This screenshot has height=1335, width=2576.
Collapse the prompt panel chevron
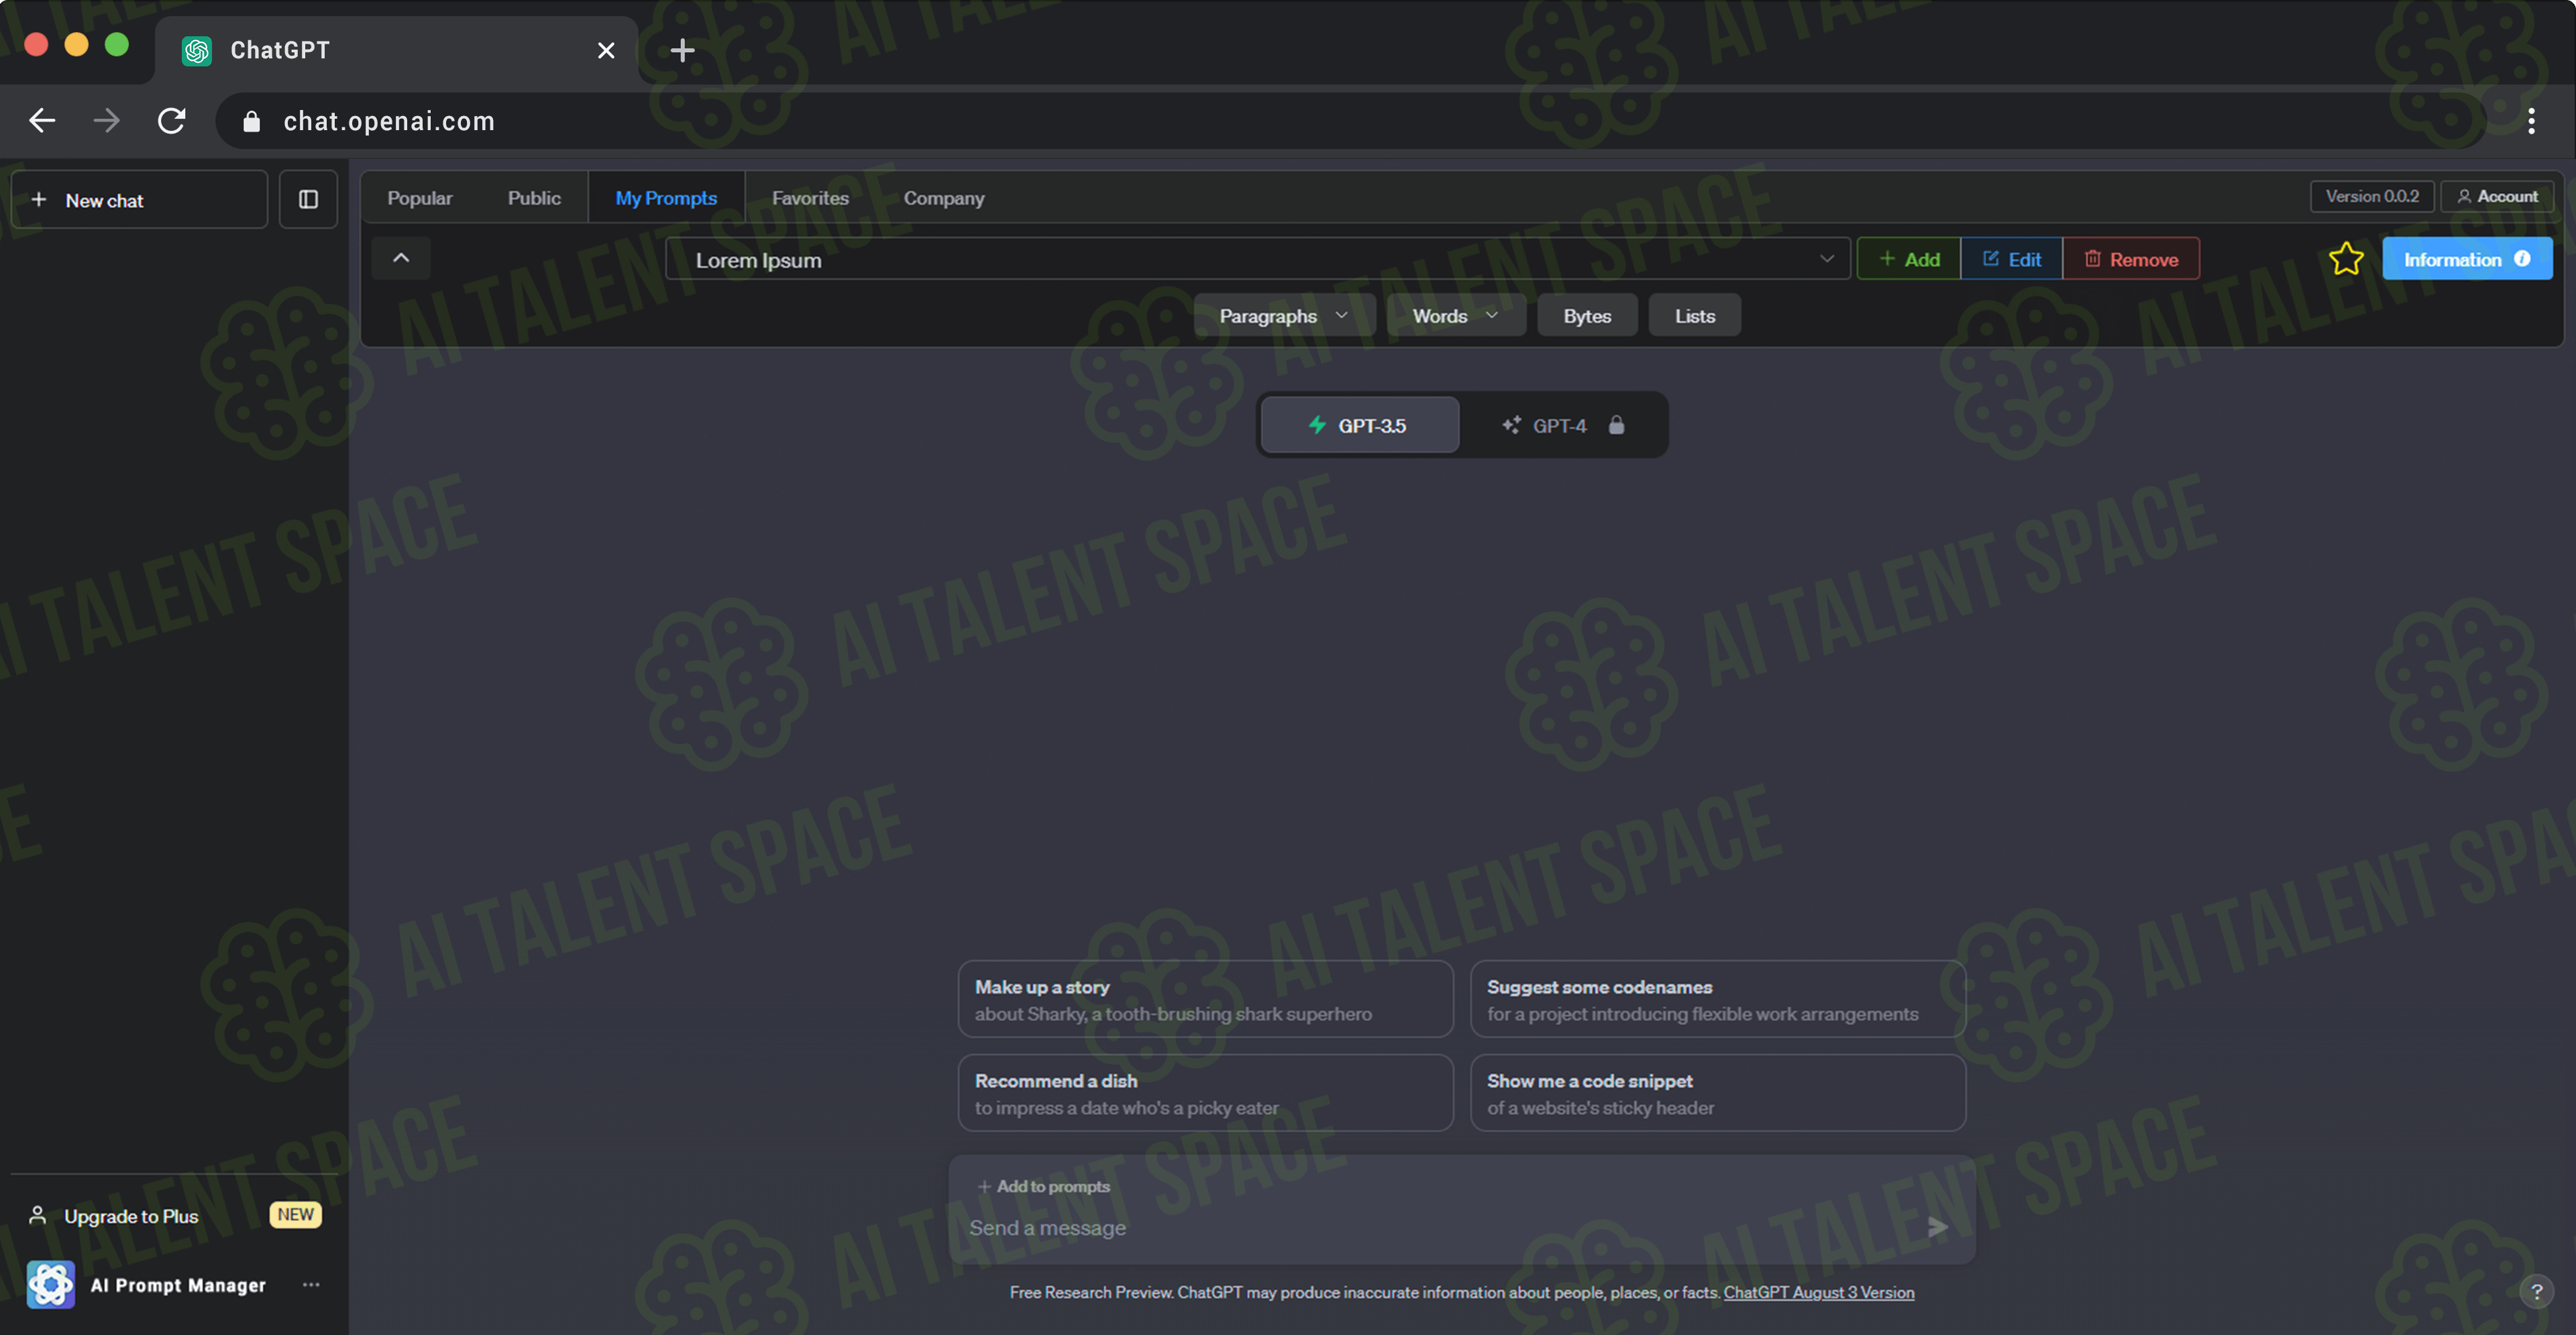[x=401, y=258]
